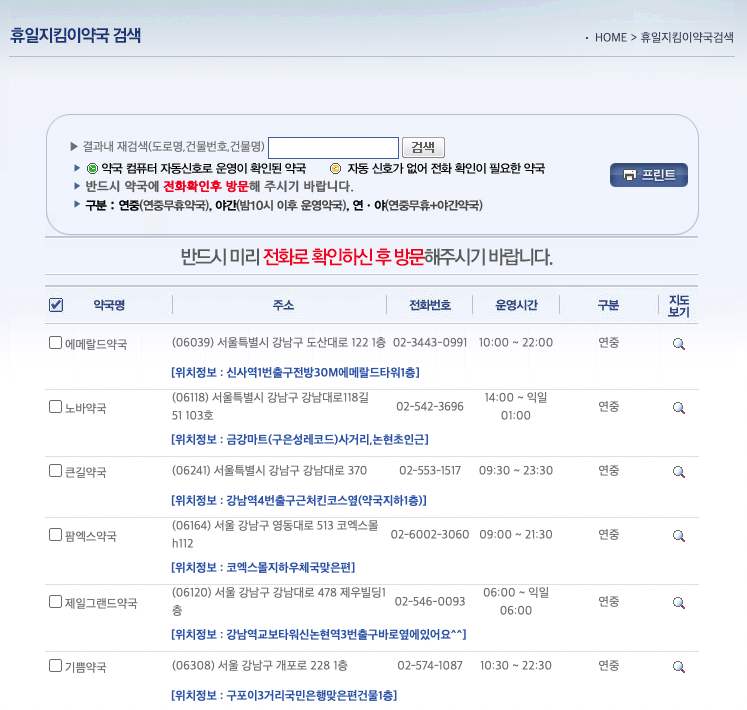Screen dimensions: 747x710
Task: Check the 팜엑스약국 checkbox
Action: (x=55, y=535)
